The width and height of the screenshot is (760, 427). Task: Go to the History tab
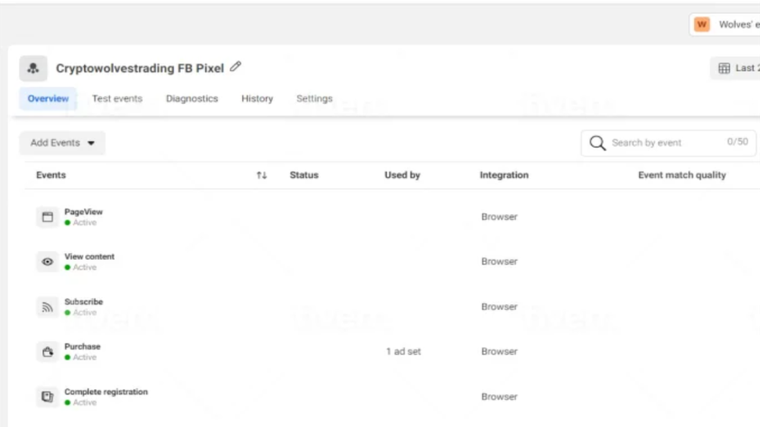(257, 99)
